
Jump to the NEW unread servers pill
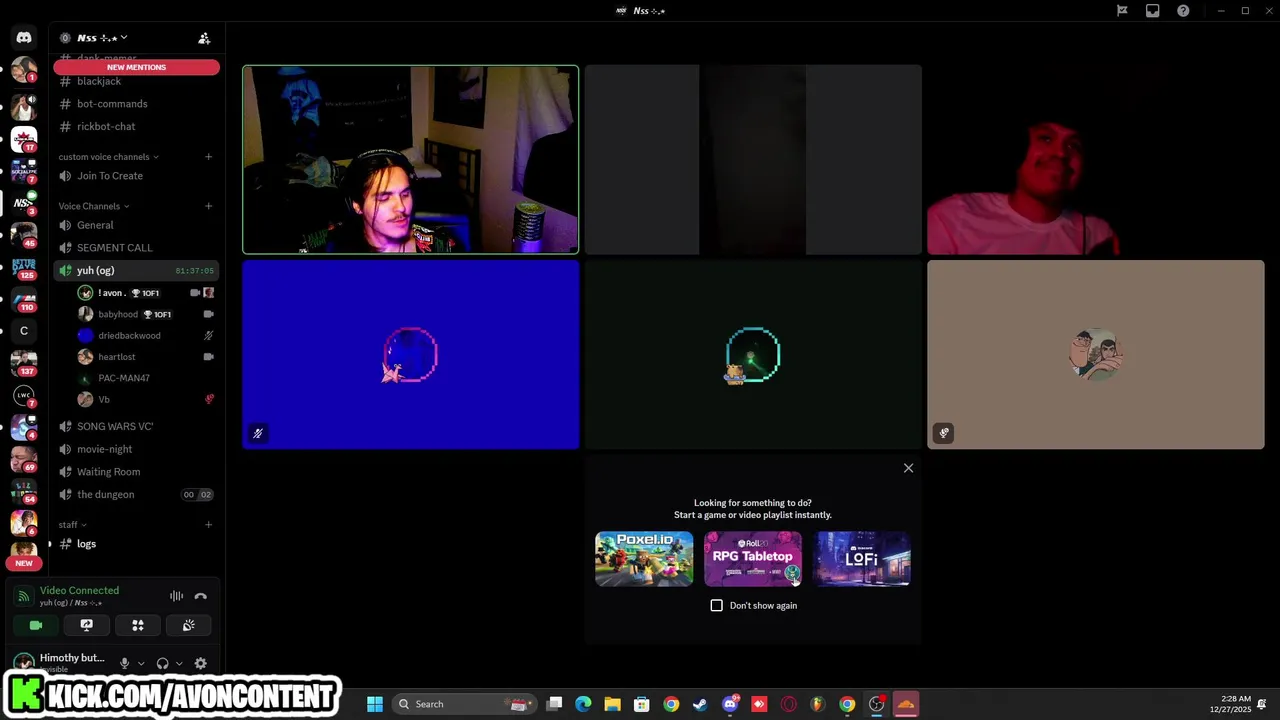(x=24, y=563)
